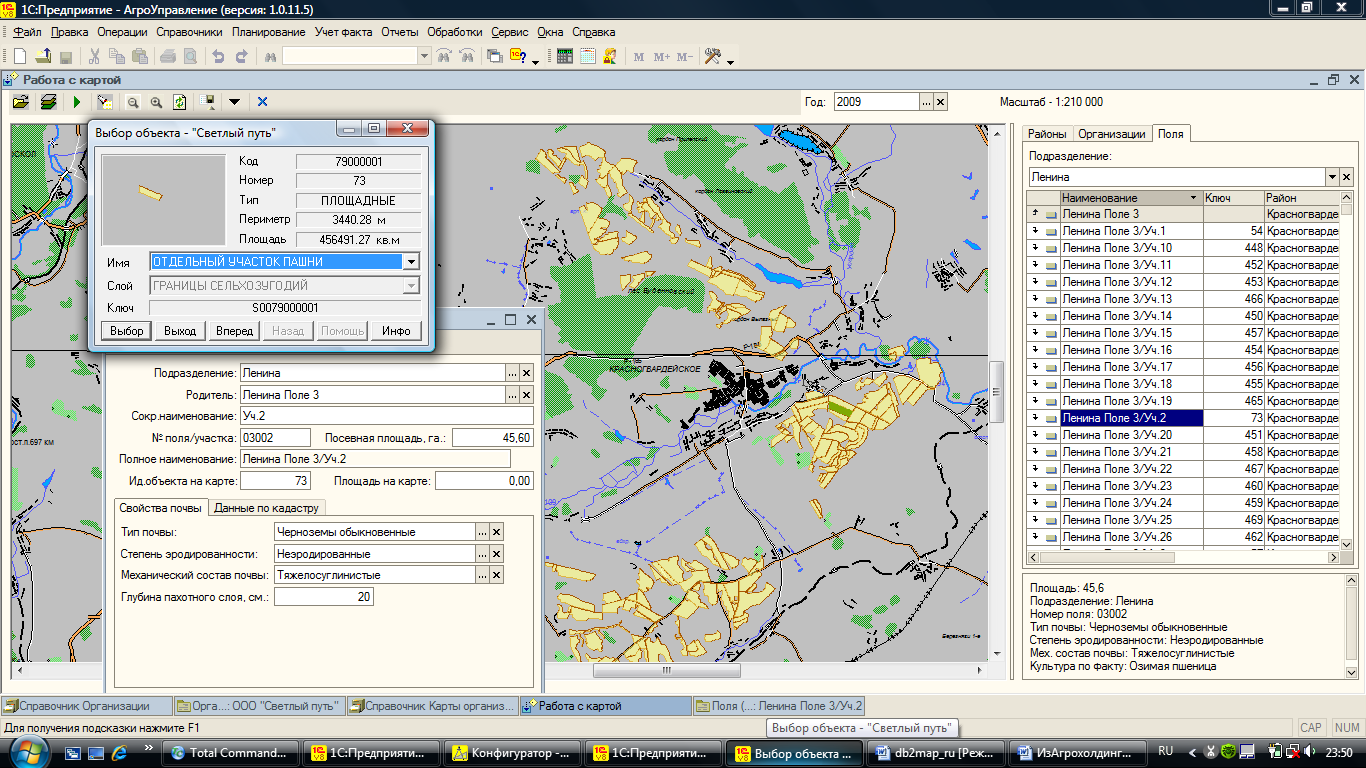
Task: Click the map layers stack icon
Action: (x=48, y=102)
